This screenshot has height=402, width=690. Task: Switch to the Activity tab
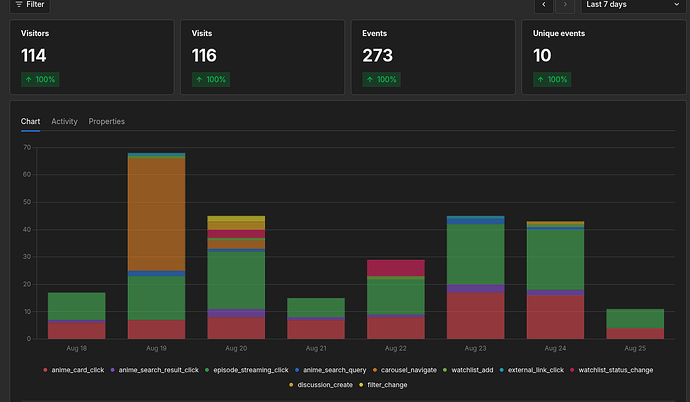point(64,121)
